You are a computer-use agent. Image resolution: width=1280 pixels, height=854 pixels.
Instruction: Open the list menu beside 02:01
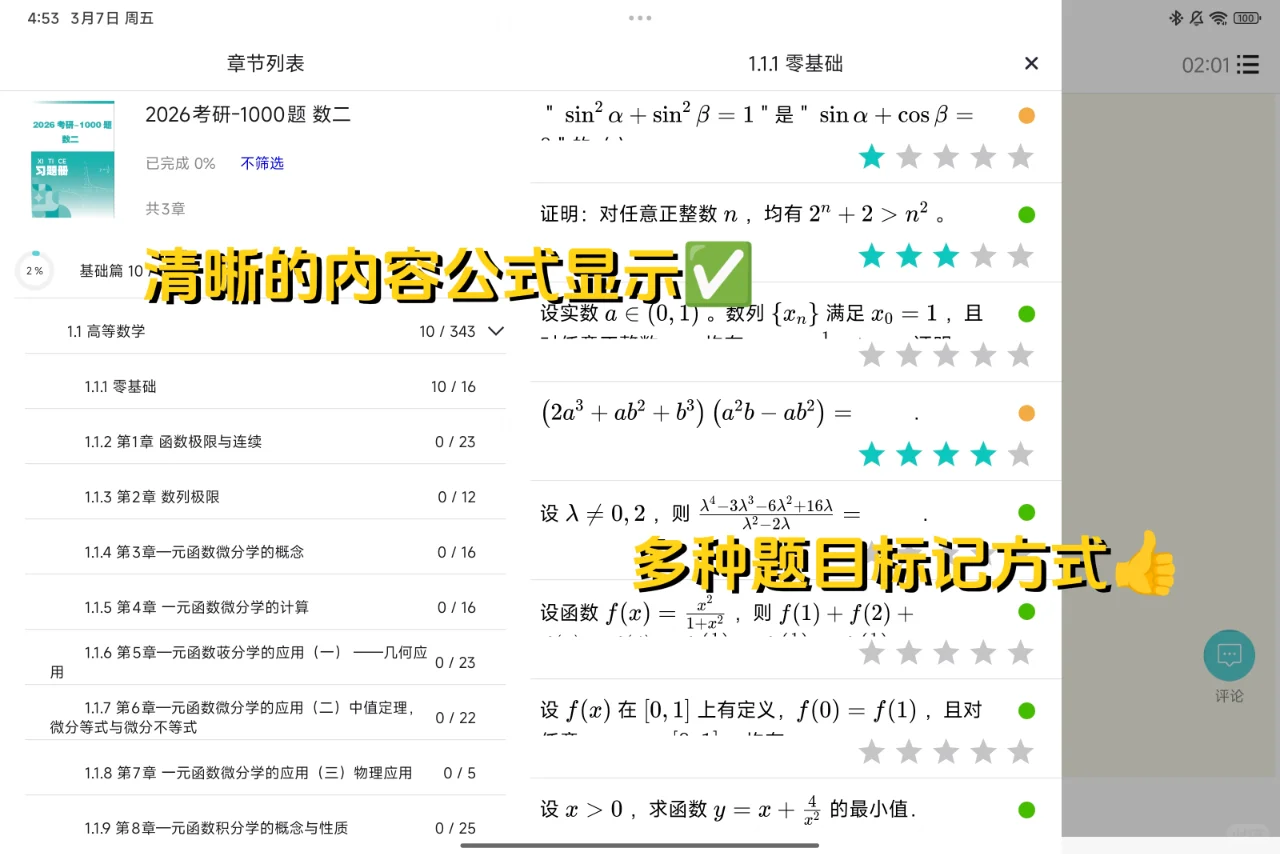click(x=1246, y=64)
